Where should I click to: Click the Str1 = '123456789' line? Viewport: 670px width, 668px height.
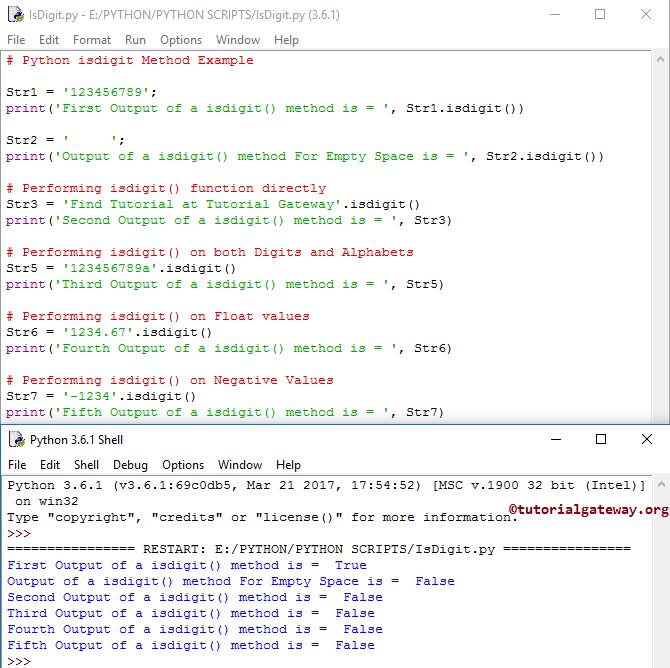pyautogui.click(x=82, y=92)
